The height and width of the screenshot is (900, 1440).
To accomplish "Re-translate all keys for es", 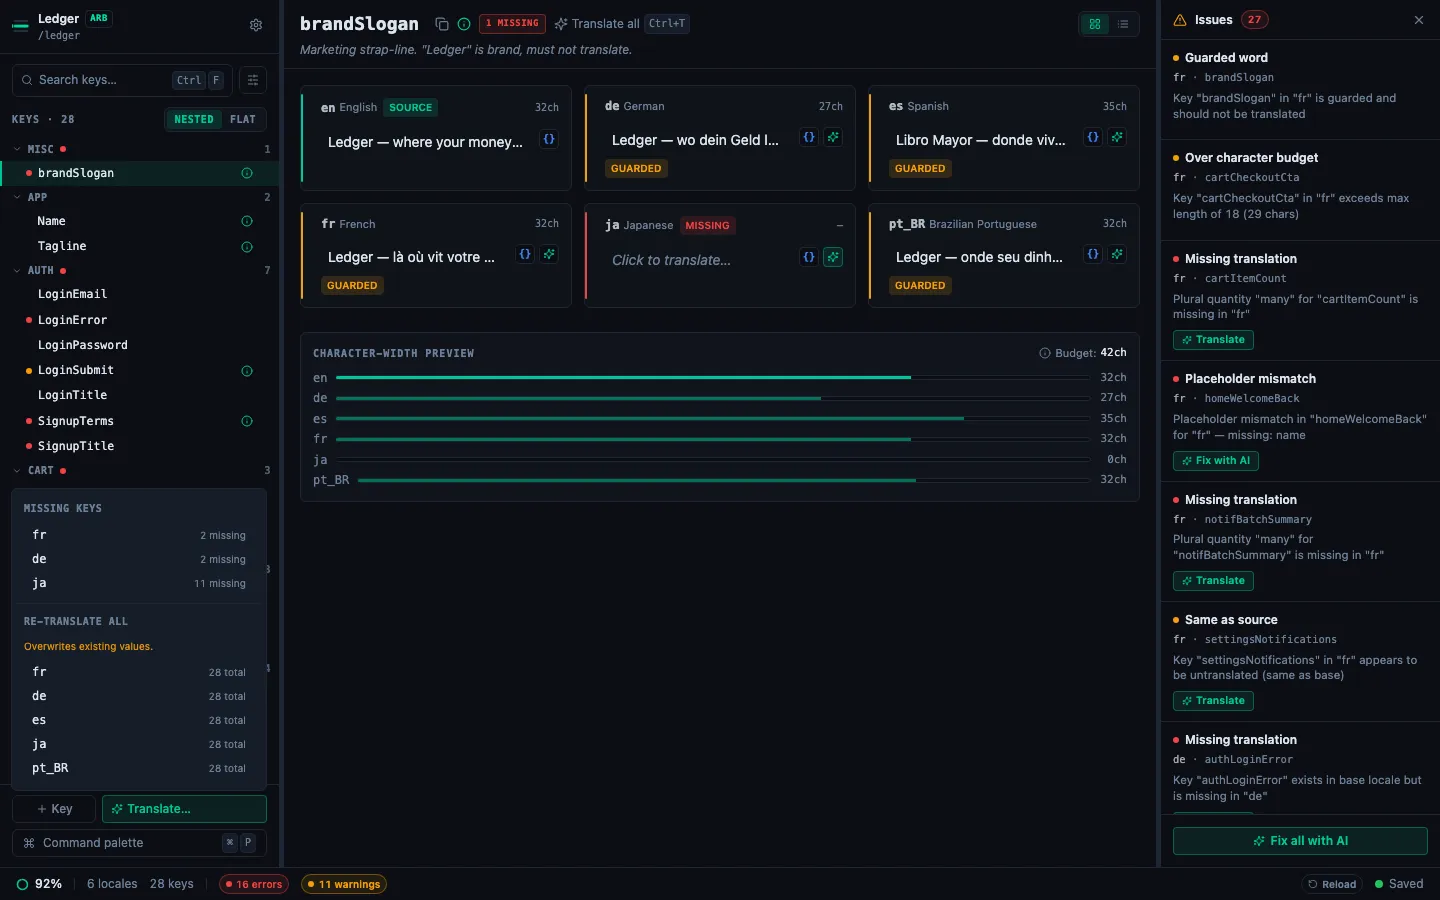I will tap(139, 720).
